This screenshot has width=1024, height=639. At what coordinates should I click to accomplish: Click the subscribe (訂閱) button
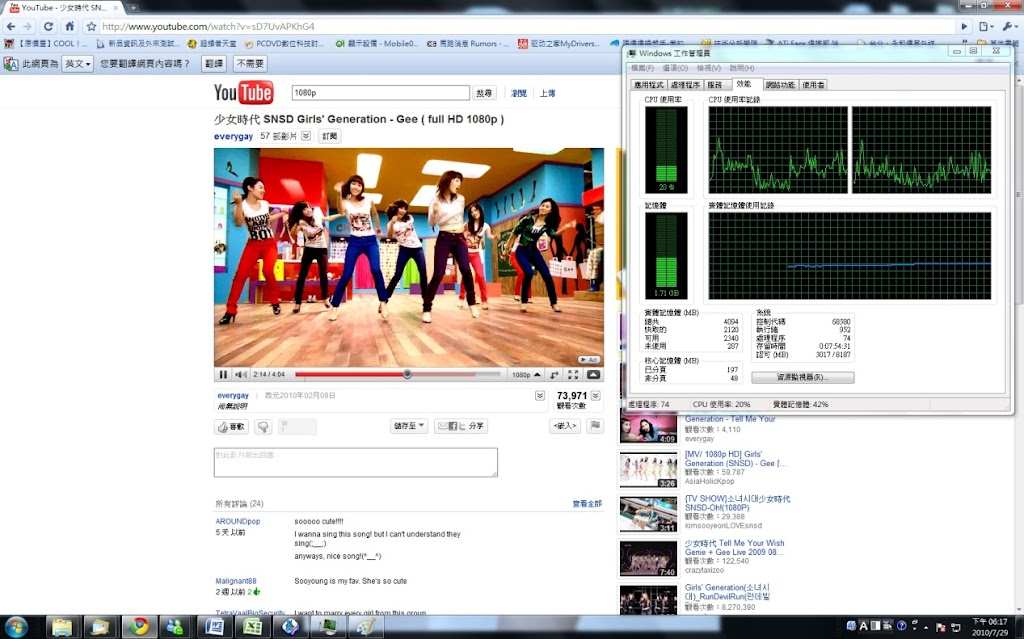[x=329, y=136]
